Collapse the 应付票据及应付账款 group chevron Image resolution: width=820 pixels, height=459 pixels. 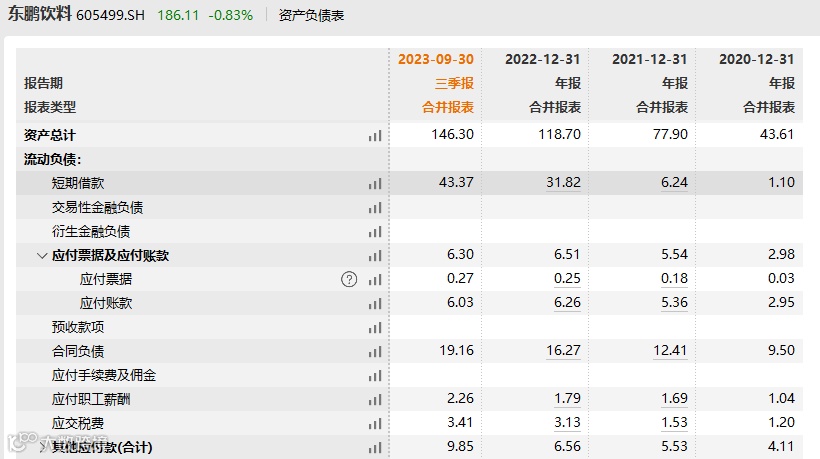pyautogui.click(x=42, y=256)
